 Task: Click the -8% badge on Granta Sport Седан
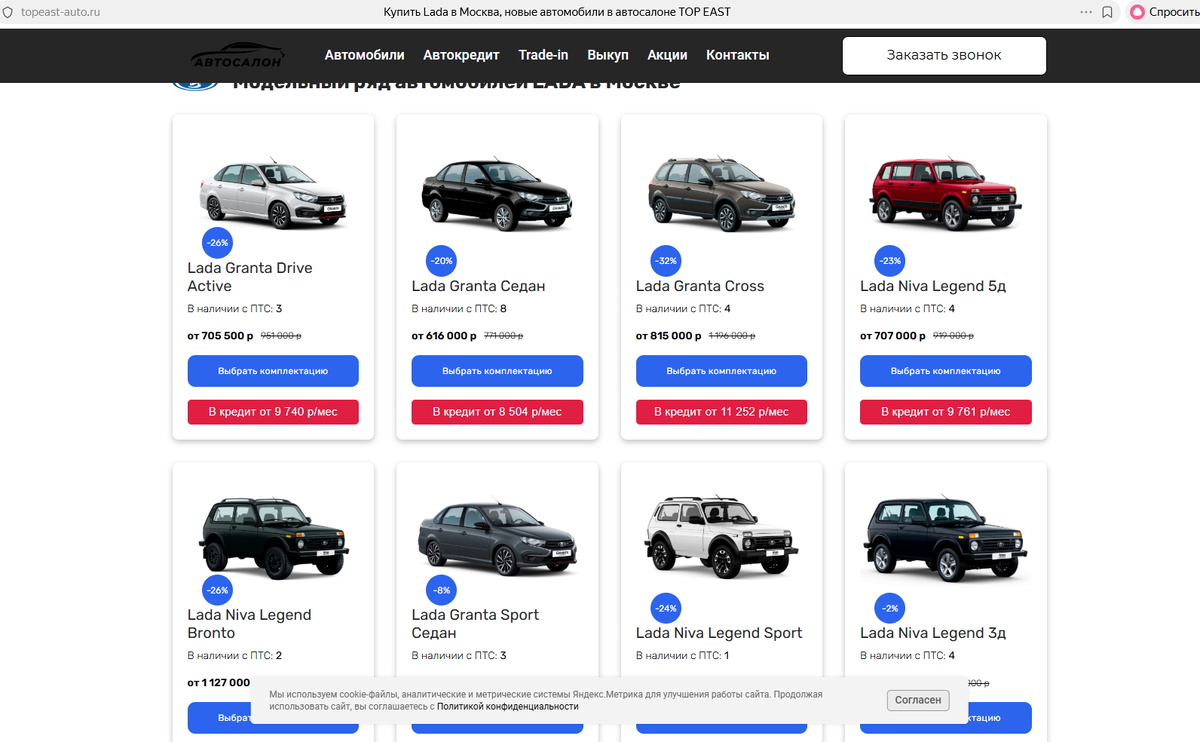pyautogui.click(x=441, y=590)
